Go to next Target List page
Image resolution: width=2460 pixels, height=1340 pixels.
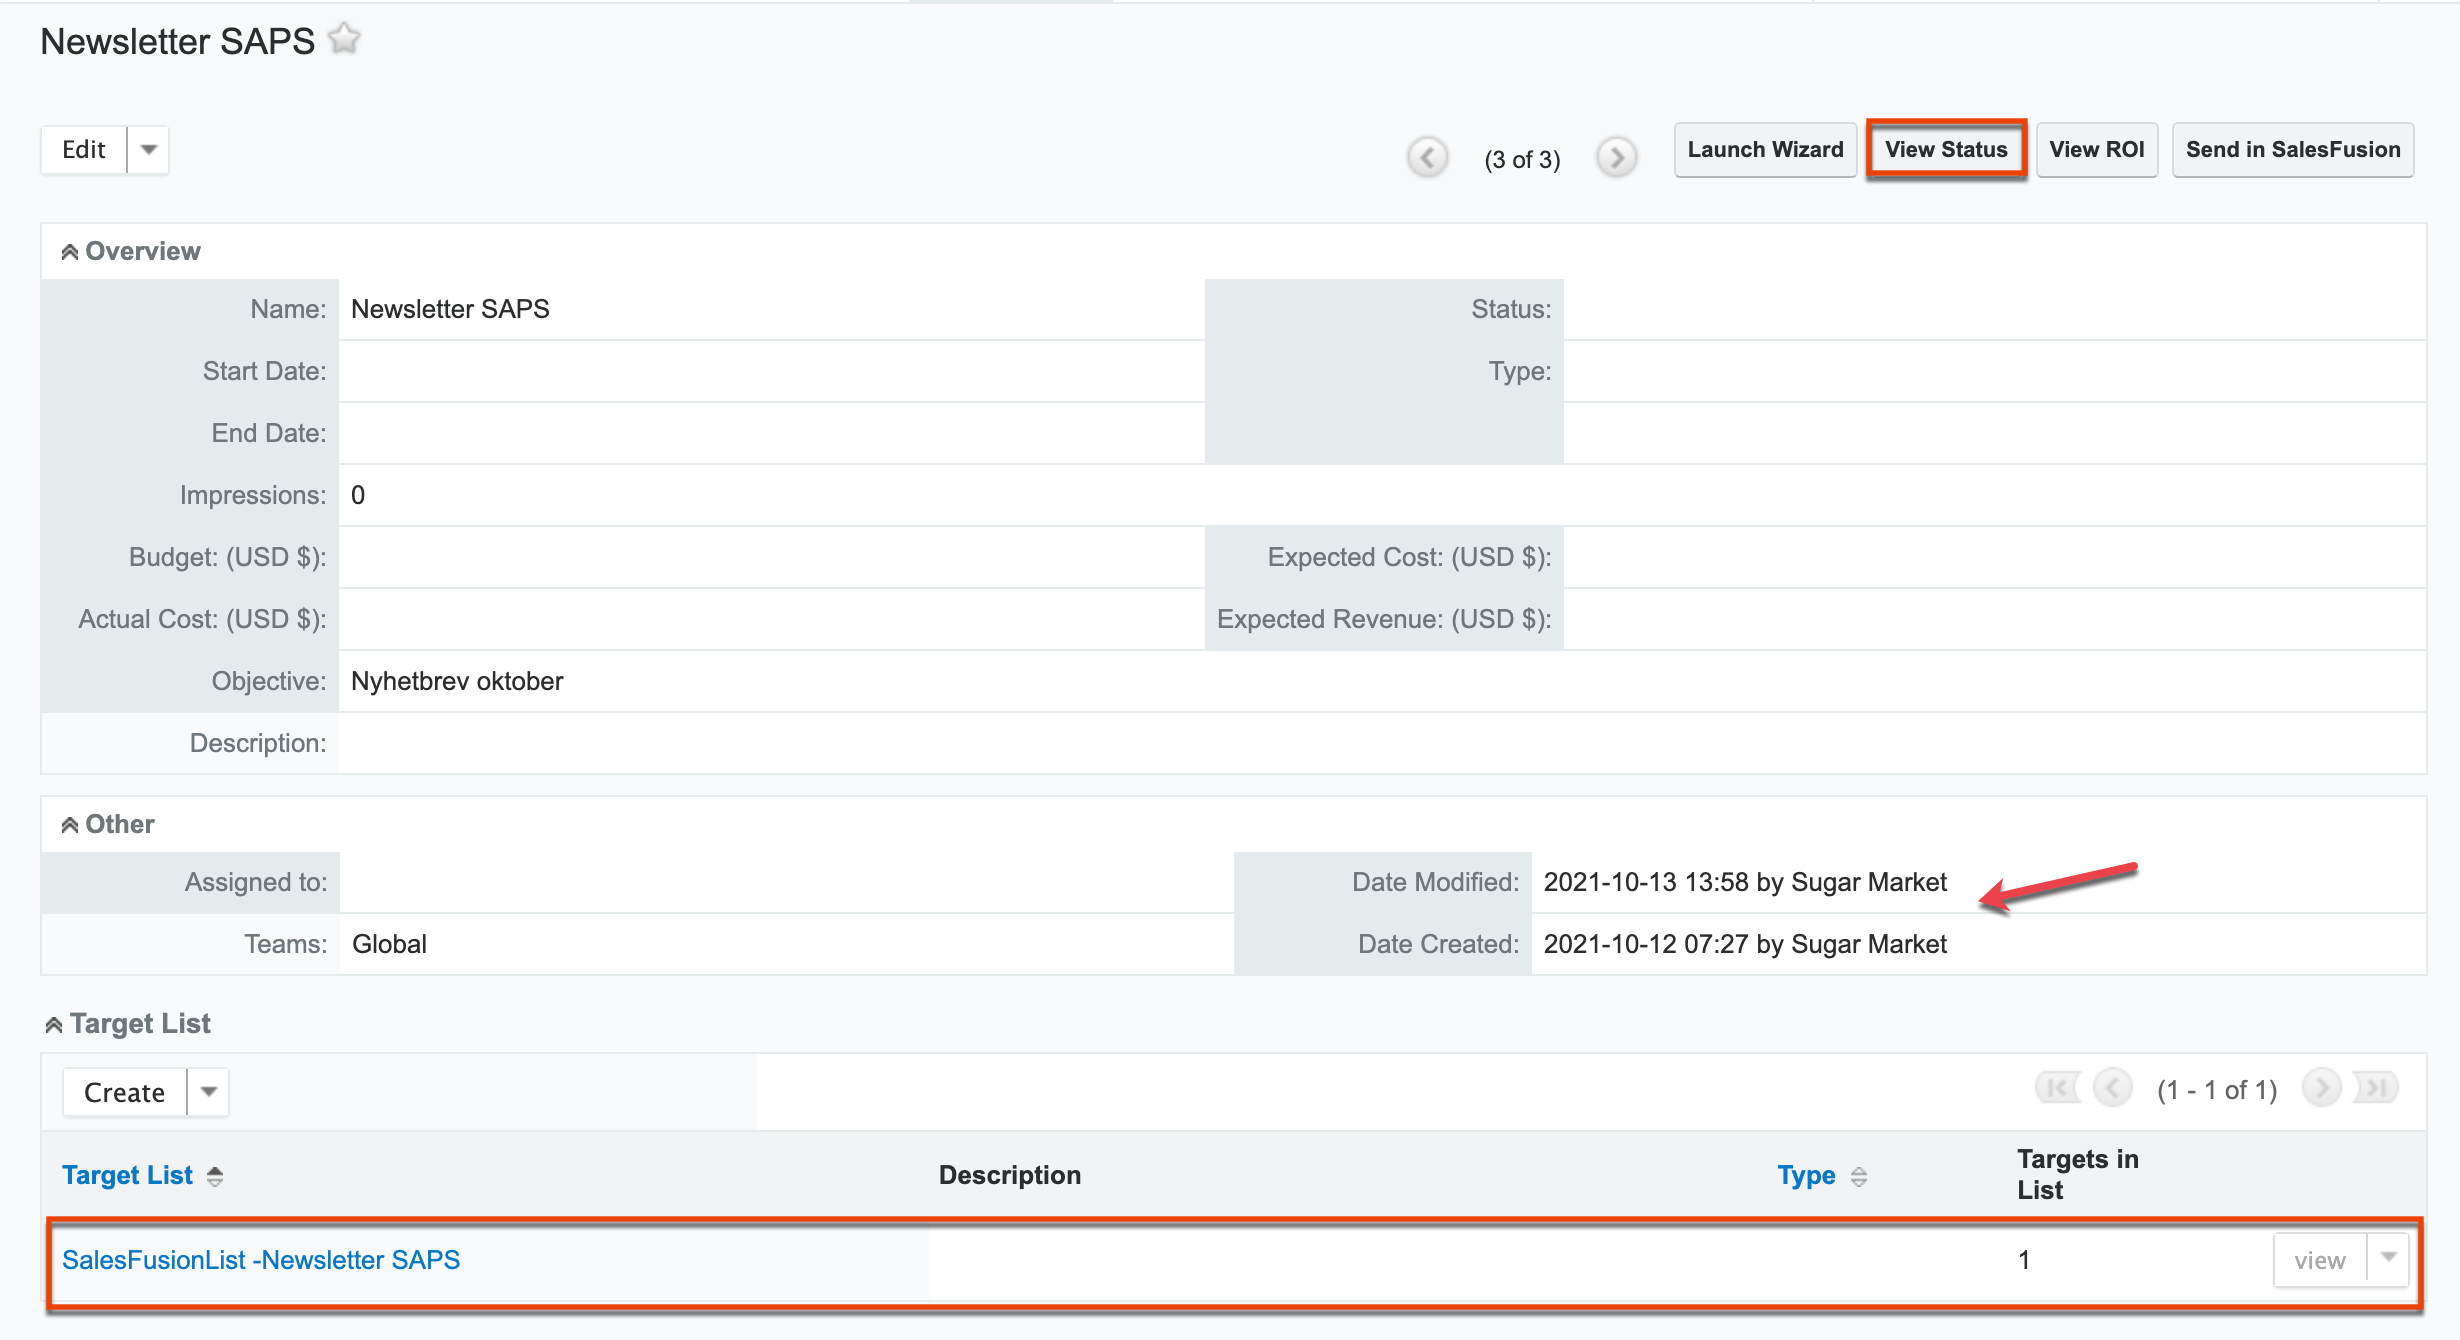click(2321, 1088)
